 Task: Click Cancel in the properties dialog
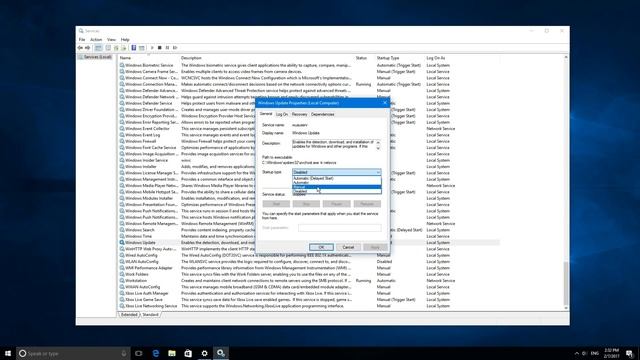coord(348,247)
